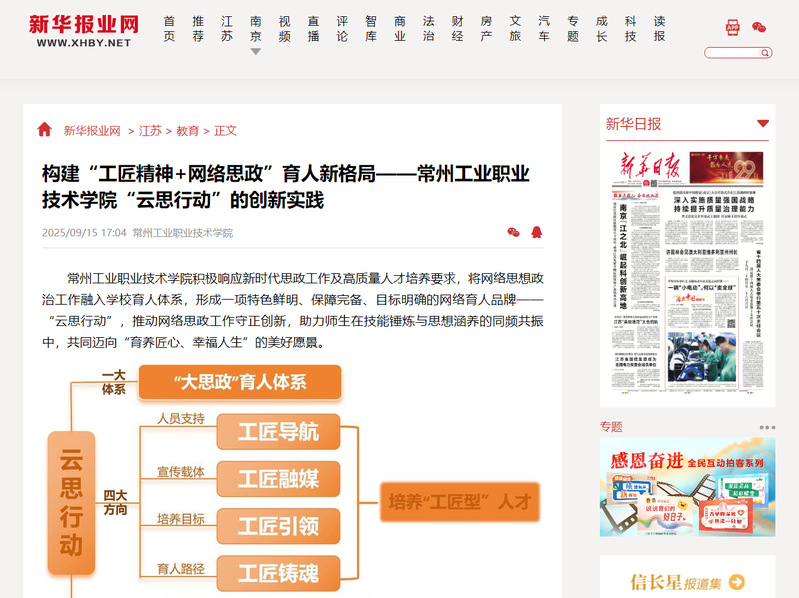The width and height of the screenshot is (799, 598).
Task: Click the 新华报业网 XHBY.NET logo
Action: 83,30
